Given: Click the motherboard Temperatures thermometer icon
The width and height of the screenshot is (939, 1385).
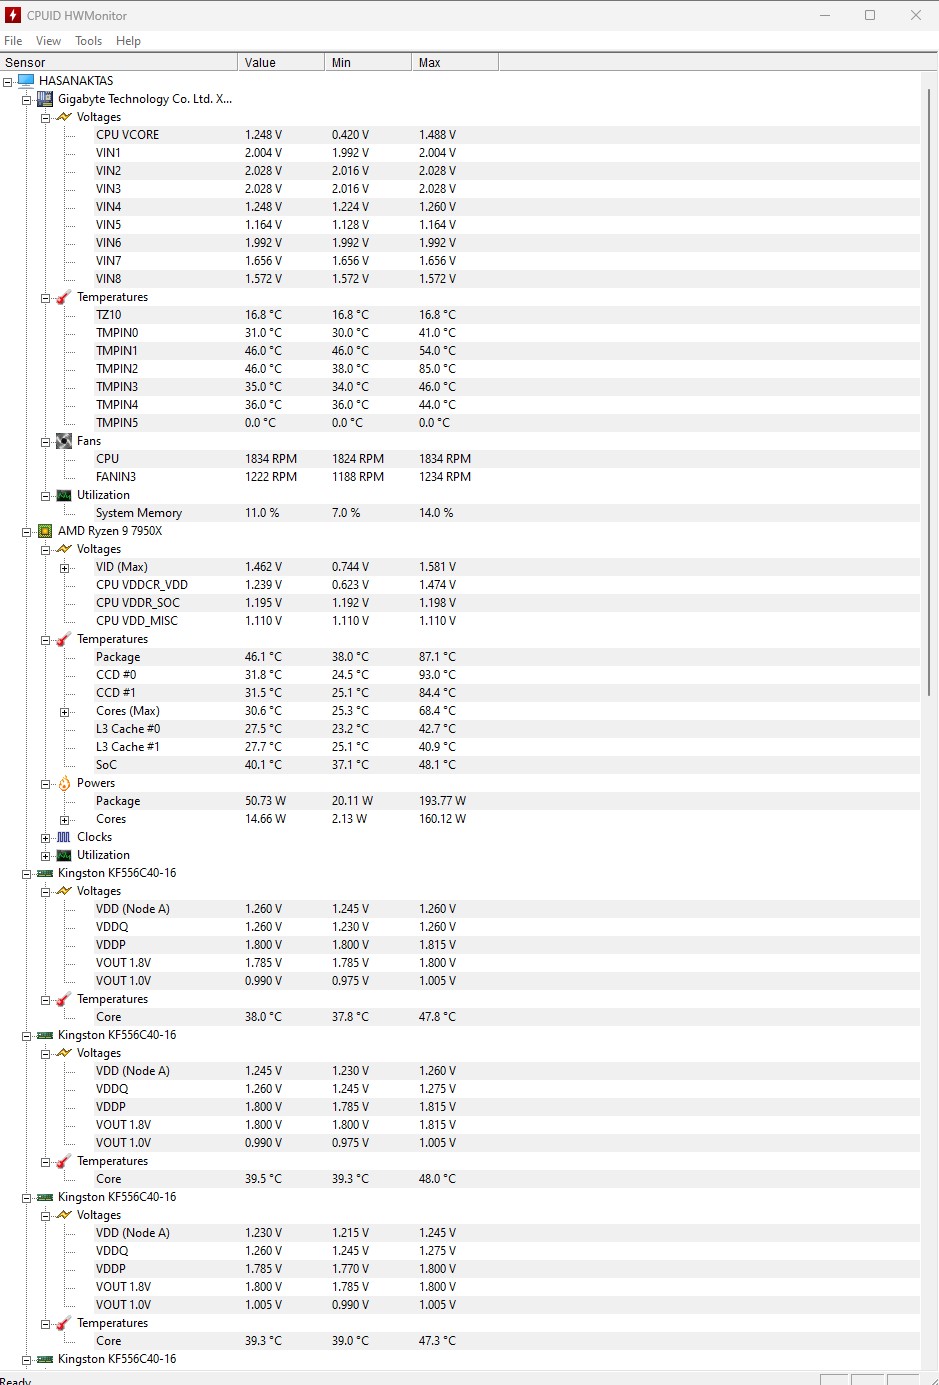Looking at the screenshot, I should point(64,297).
